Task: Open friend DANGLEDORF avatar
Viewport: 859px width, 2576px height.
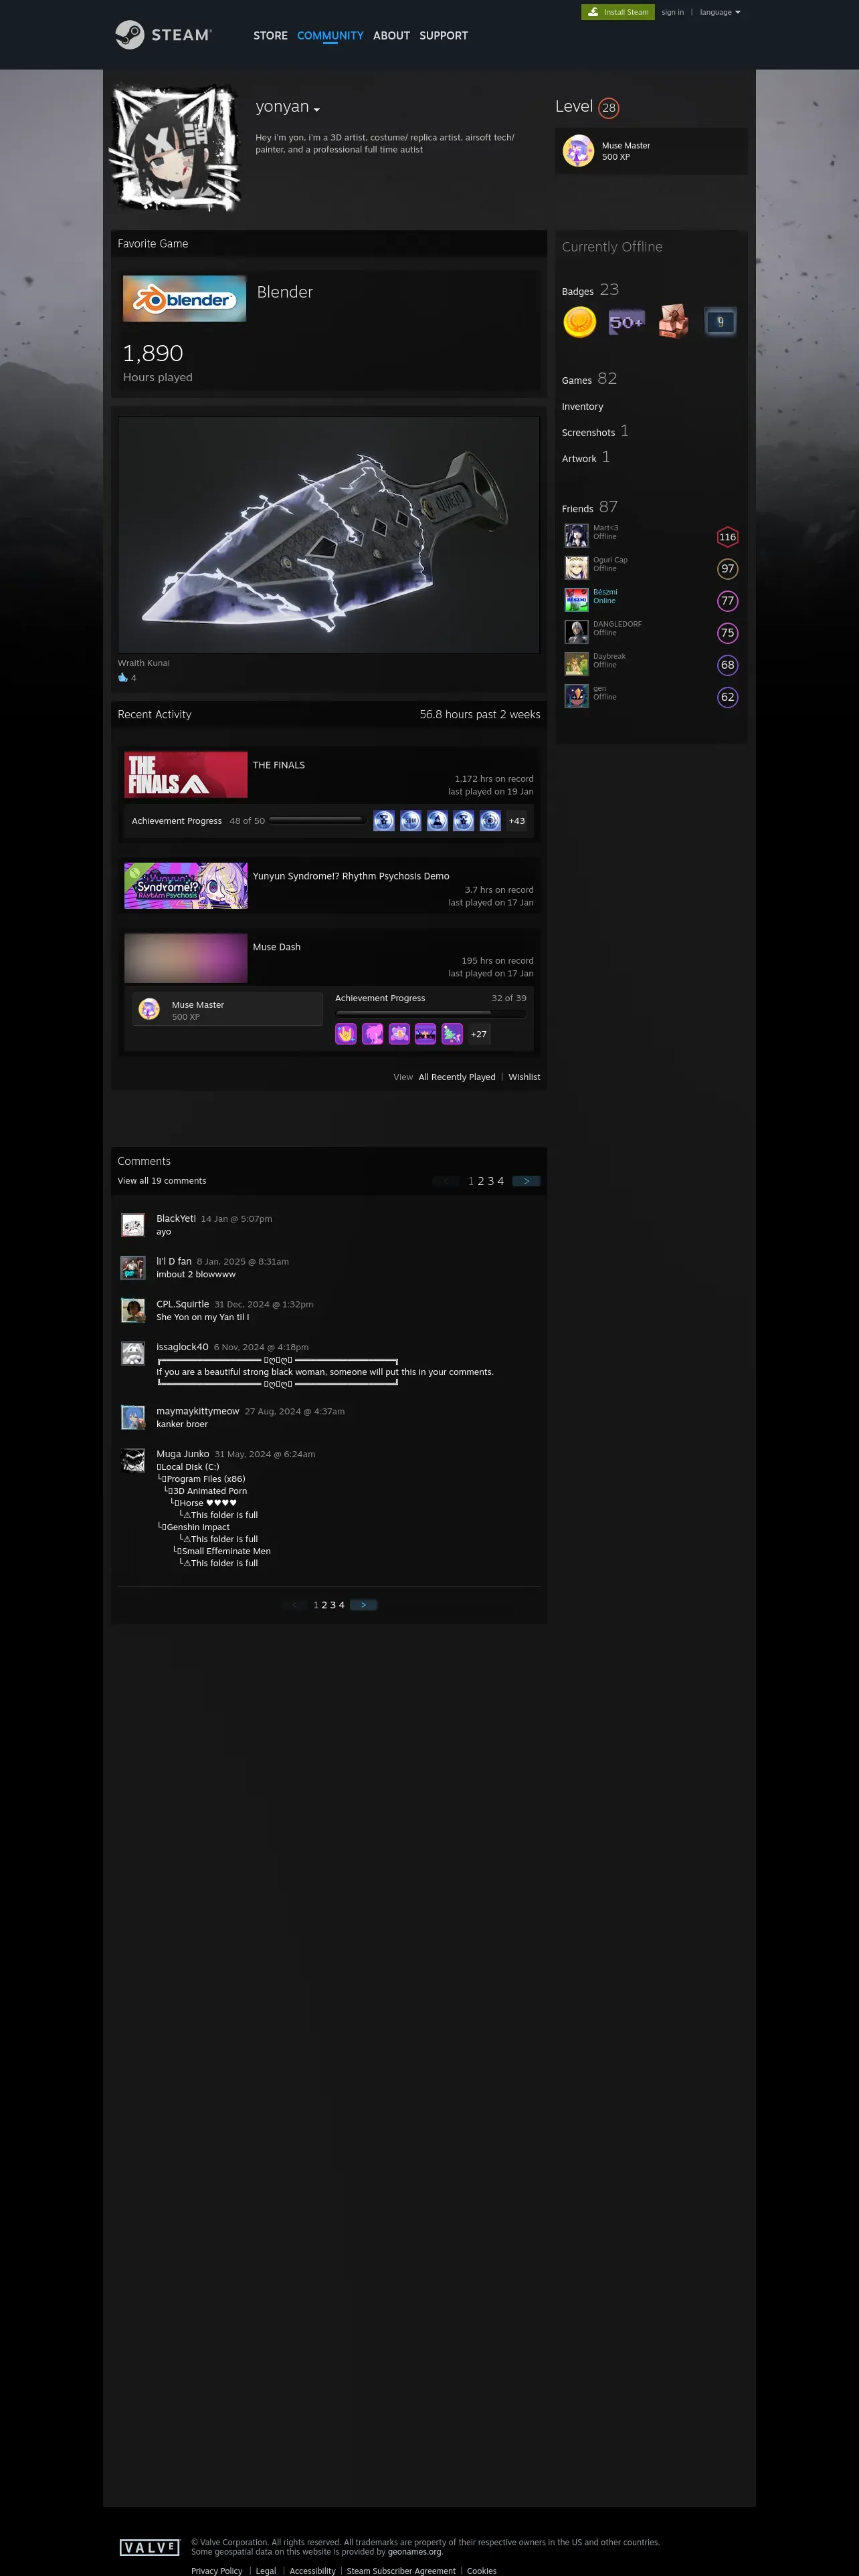Action: 576,631
